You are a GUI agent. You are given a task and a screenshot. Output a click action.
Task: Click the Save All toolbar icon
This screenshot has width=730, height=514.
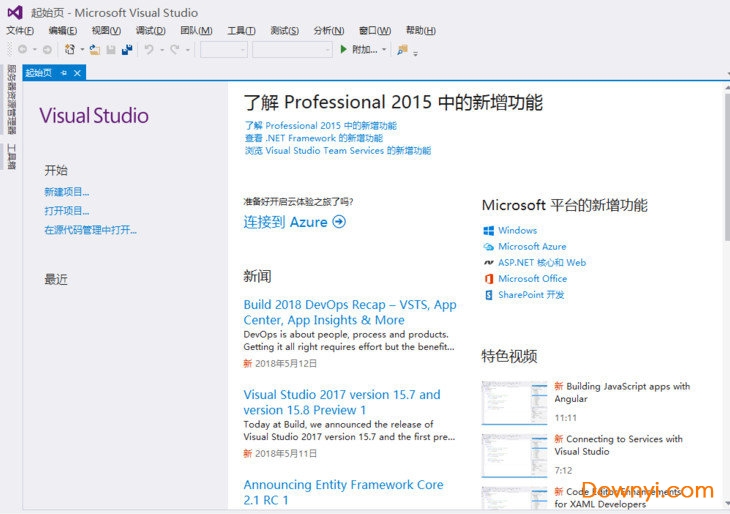127,49
